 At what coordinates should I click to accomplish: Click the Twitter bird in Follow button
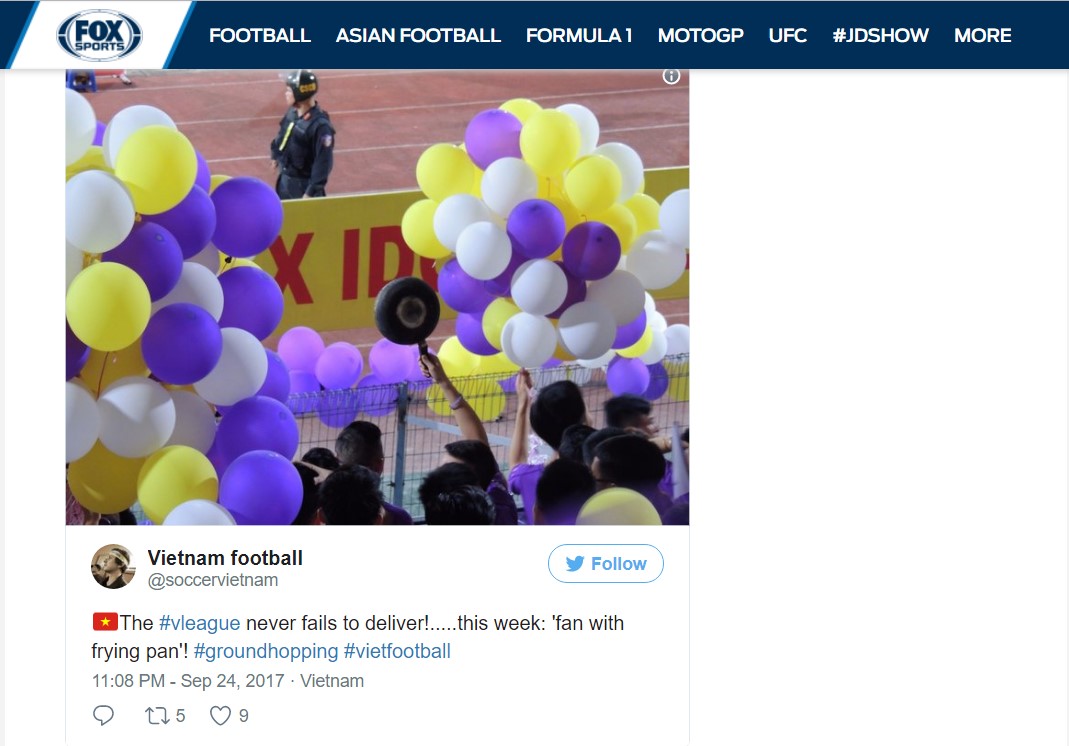(575, 563)
